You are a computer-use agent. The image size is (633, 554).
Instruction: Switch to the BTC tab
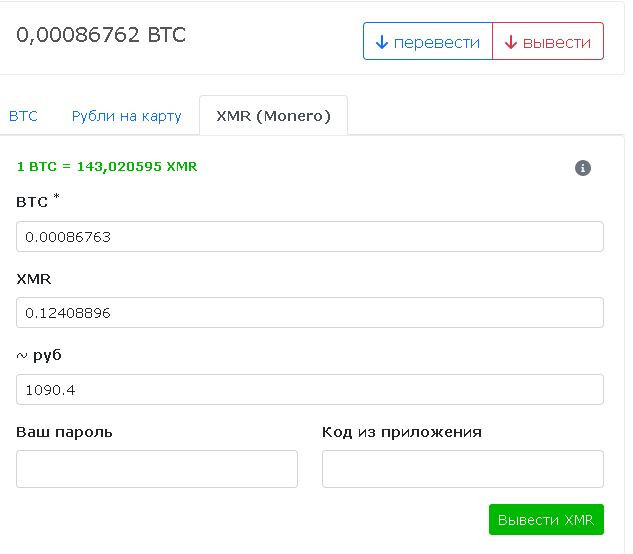tap(23, 116)
